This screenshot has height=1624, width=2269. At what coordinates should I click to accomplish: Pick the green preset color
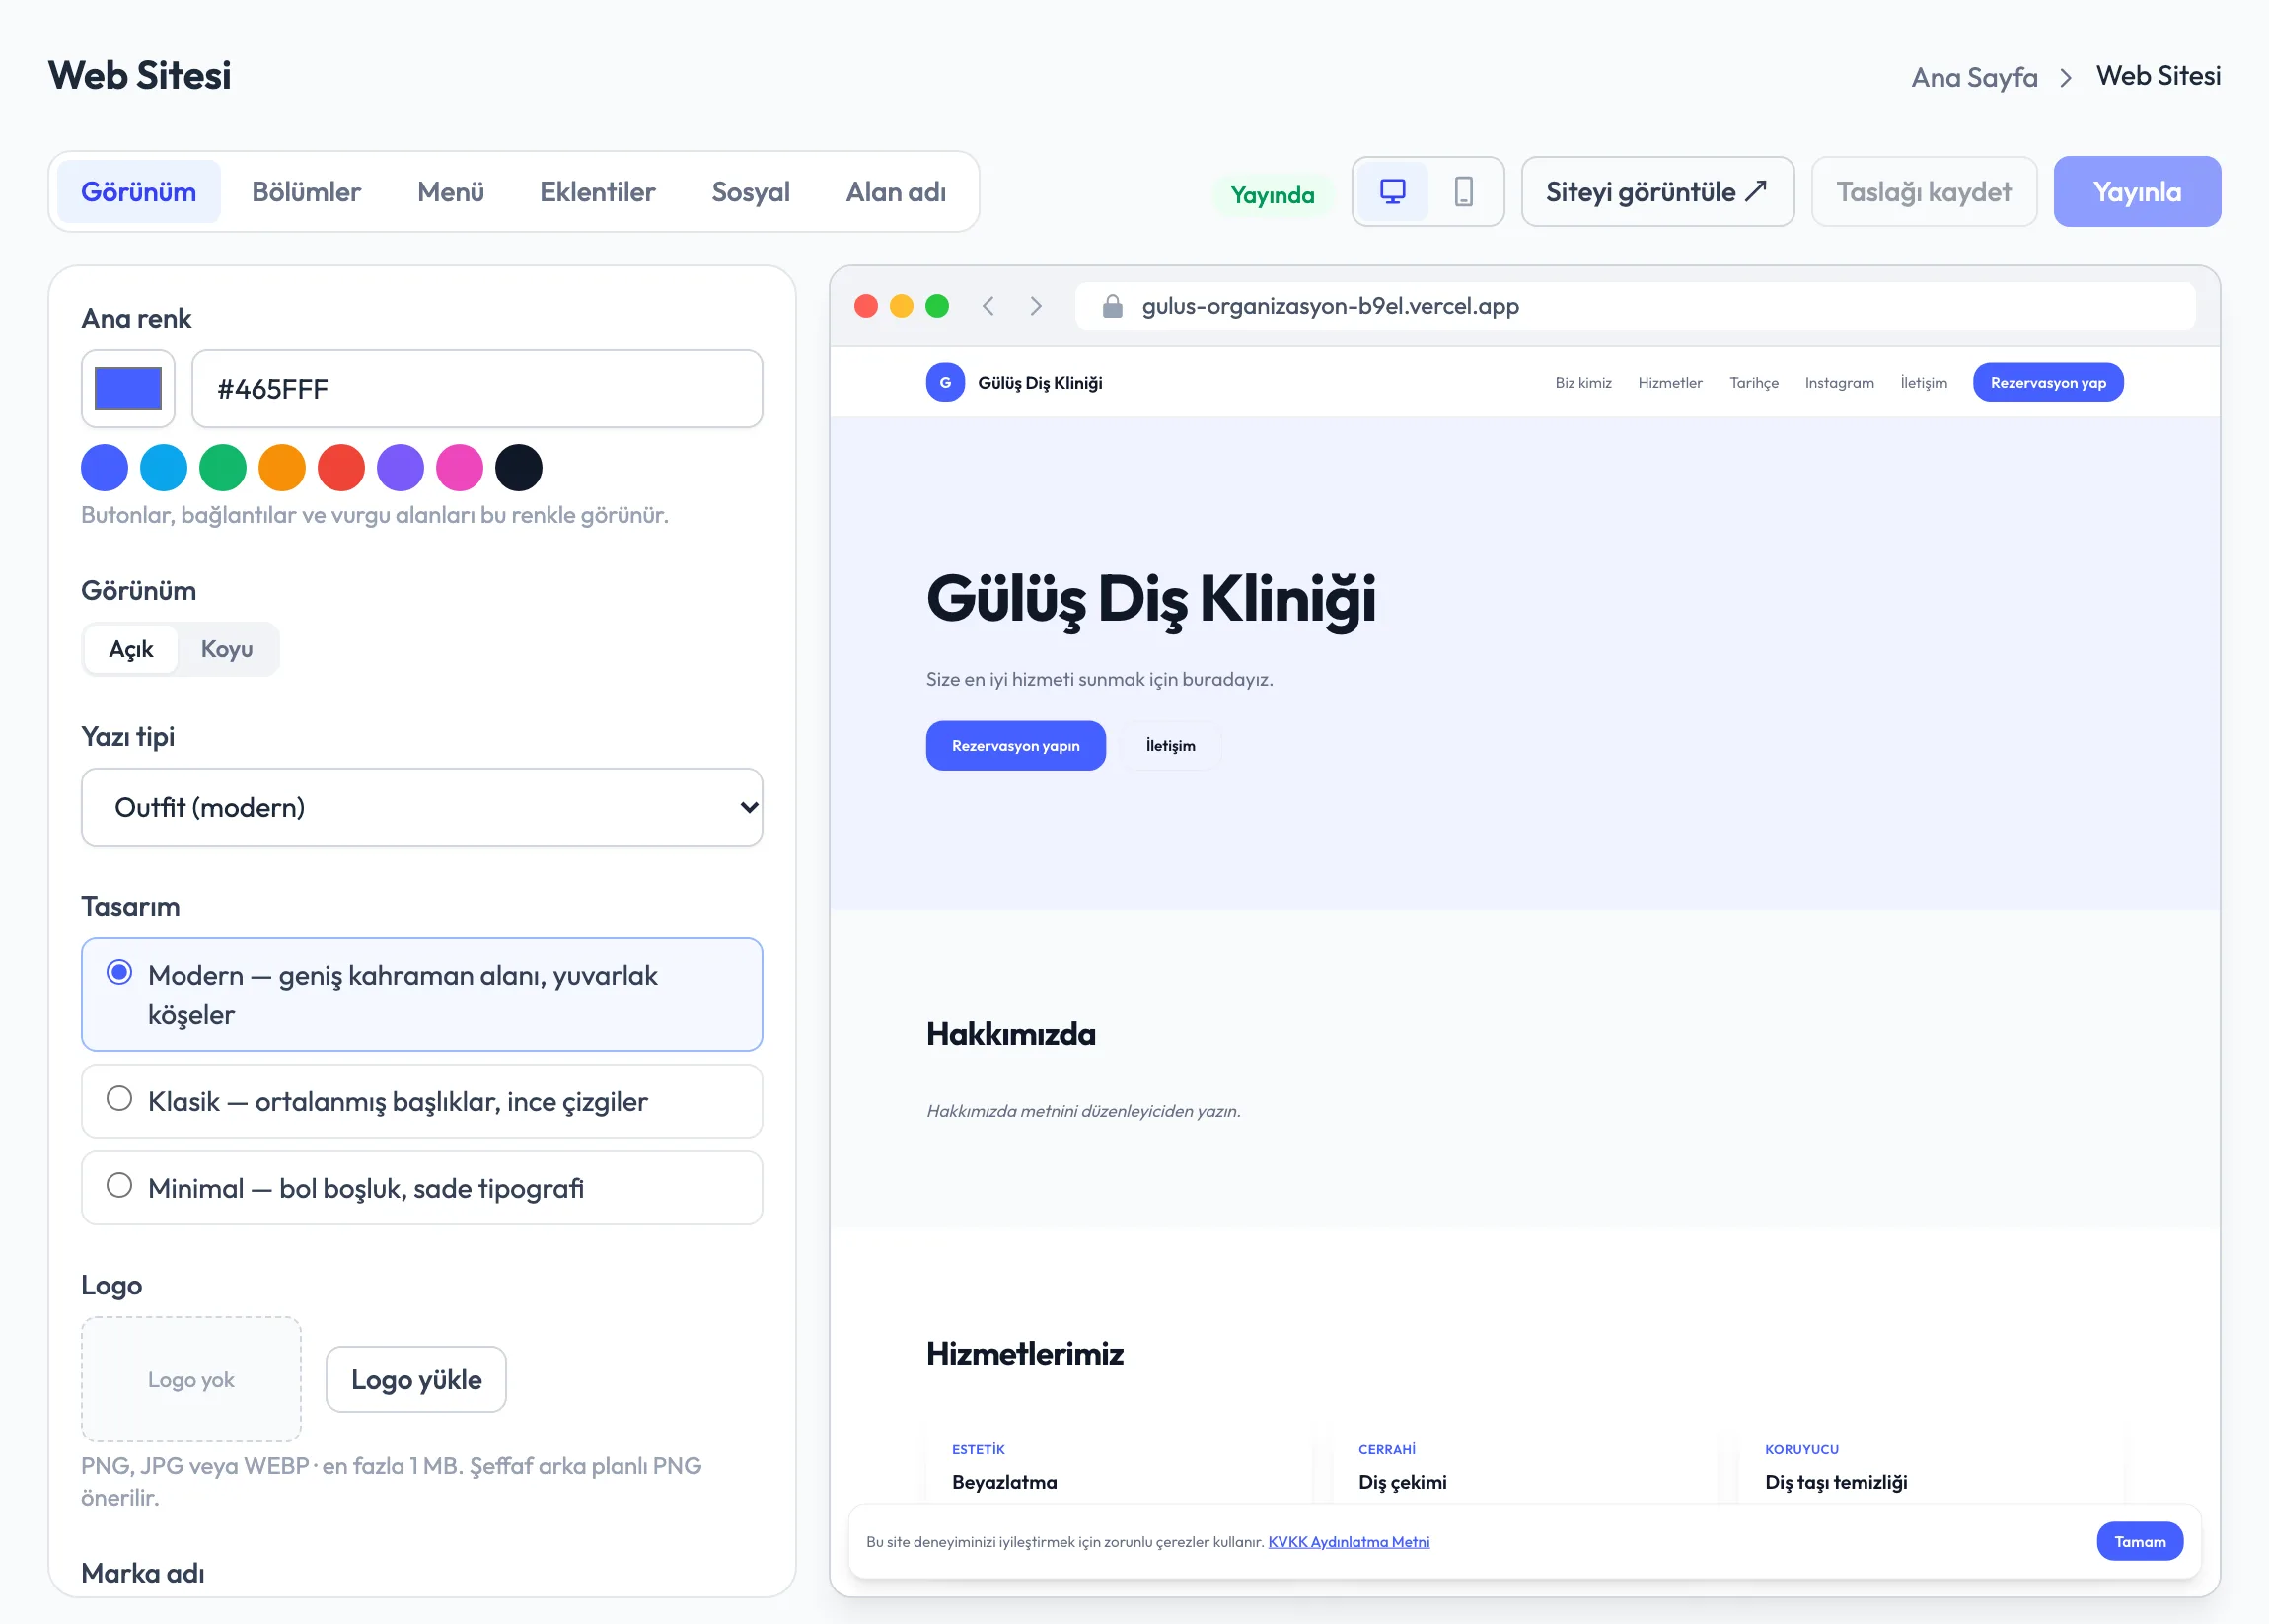click(x=223, y=467)
